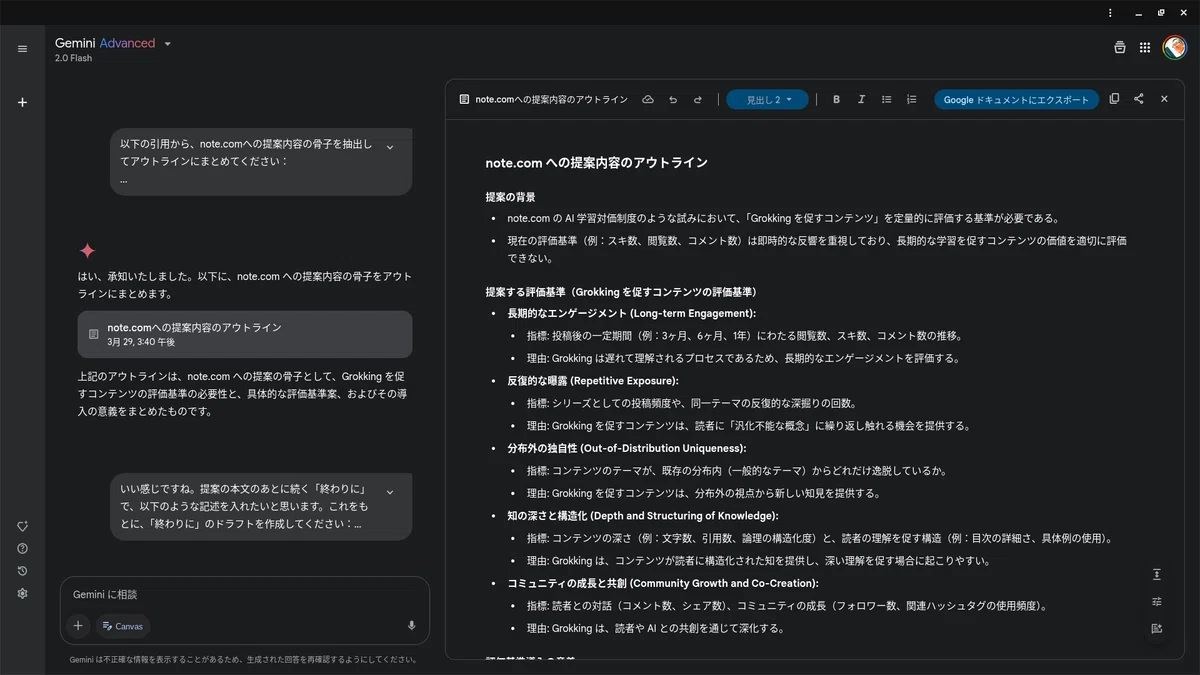This screenshot has height=675, width=1200.
Task: Share the canvas document
Action: pos(1139,99)
